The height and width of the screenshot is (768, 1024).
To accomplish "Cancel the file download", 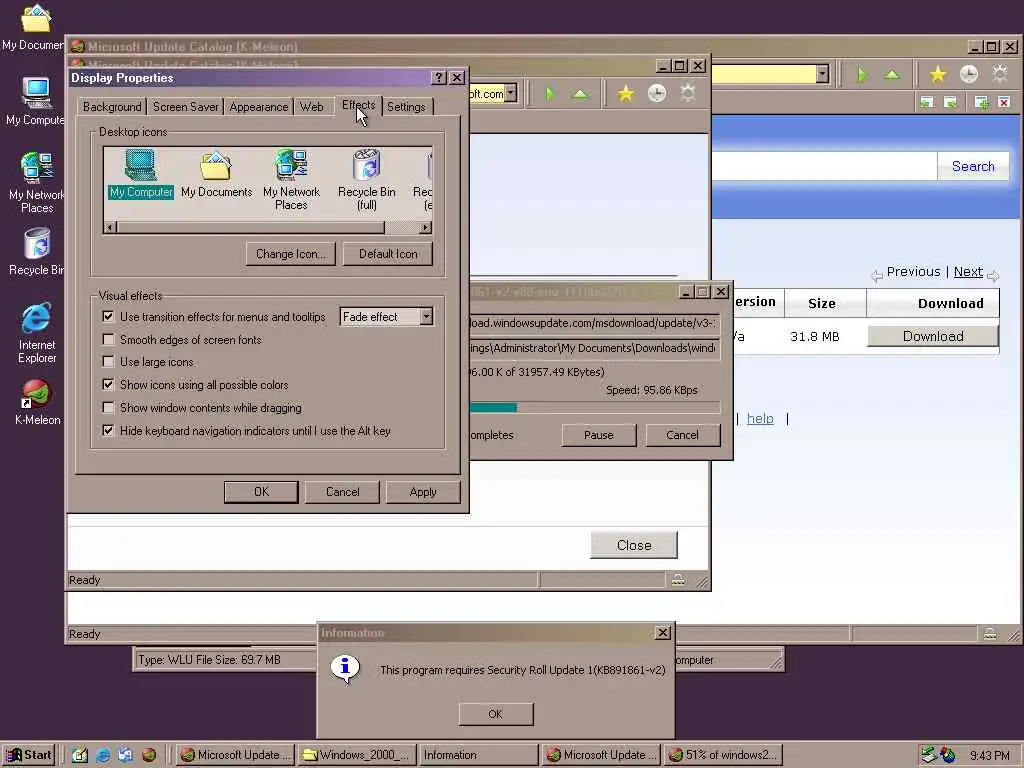I will click(x=682, y=435).
